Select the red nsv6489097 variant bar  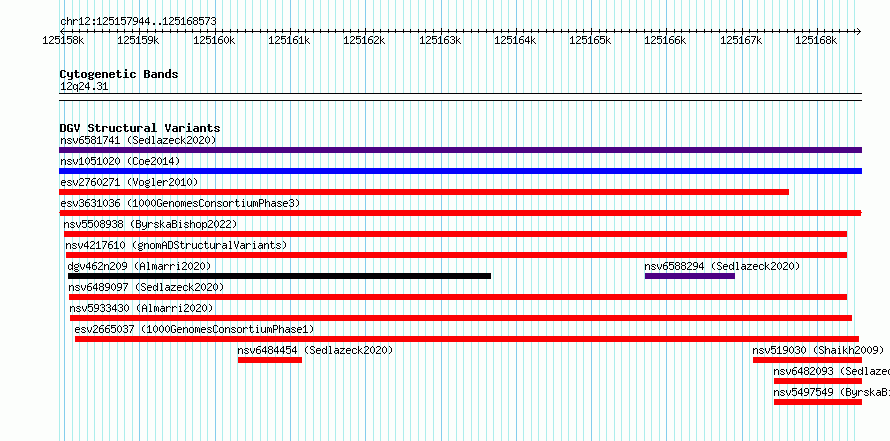[458, 297]
